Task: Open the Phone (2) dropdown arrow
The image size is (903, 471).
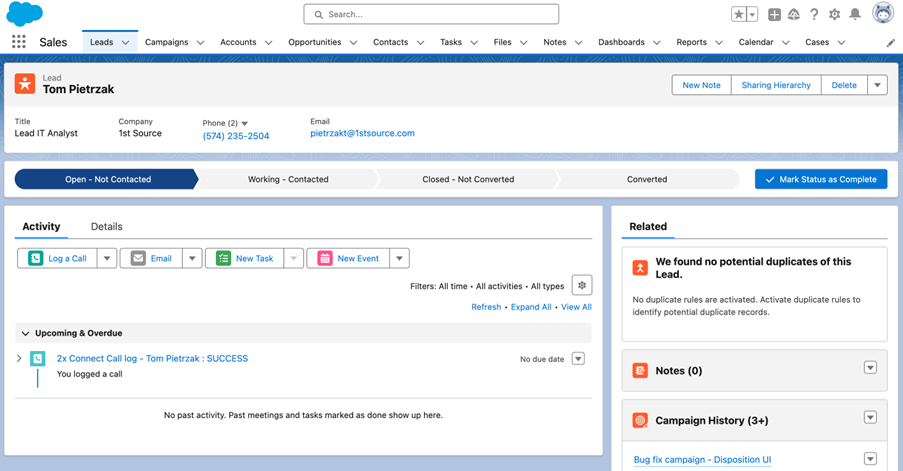Action: click(x=245, y=123)
